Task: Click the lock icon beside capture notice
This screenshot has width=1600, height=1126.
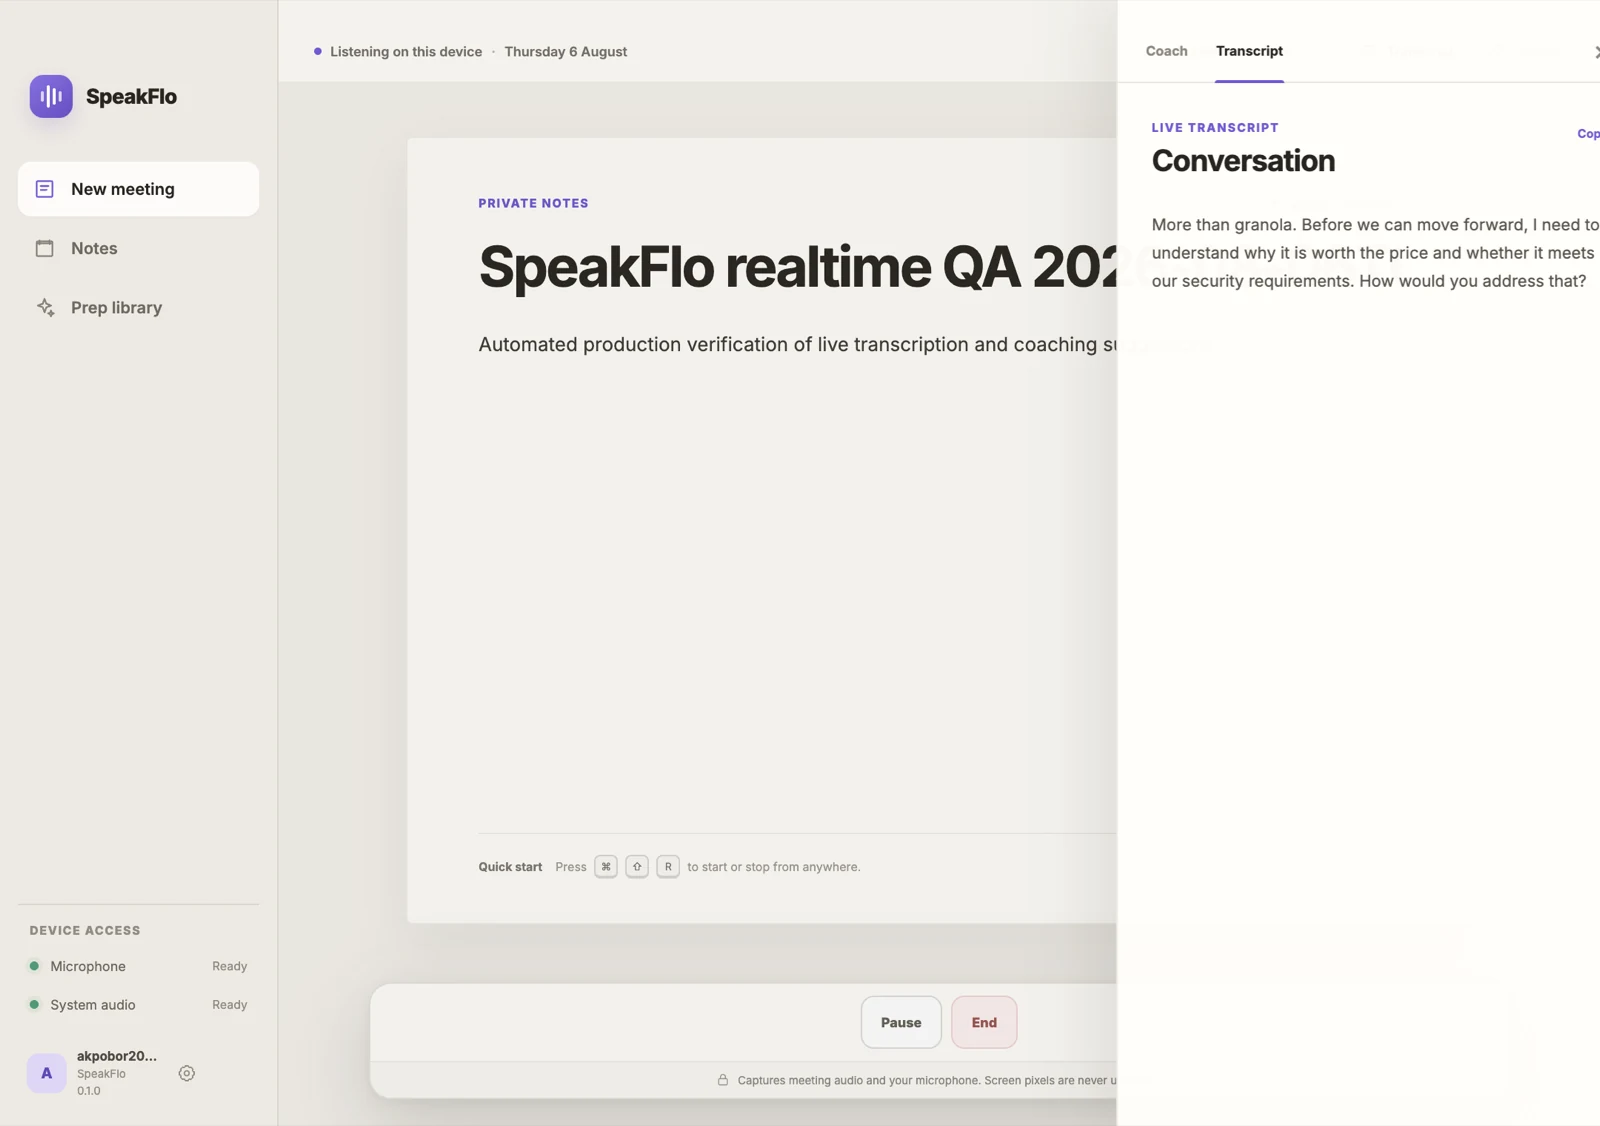Action: [x=723, y=1080]
